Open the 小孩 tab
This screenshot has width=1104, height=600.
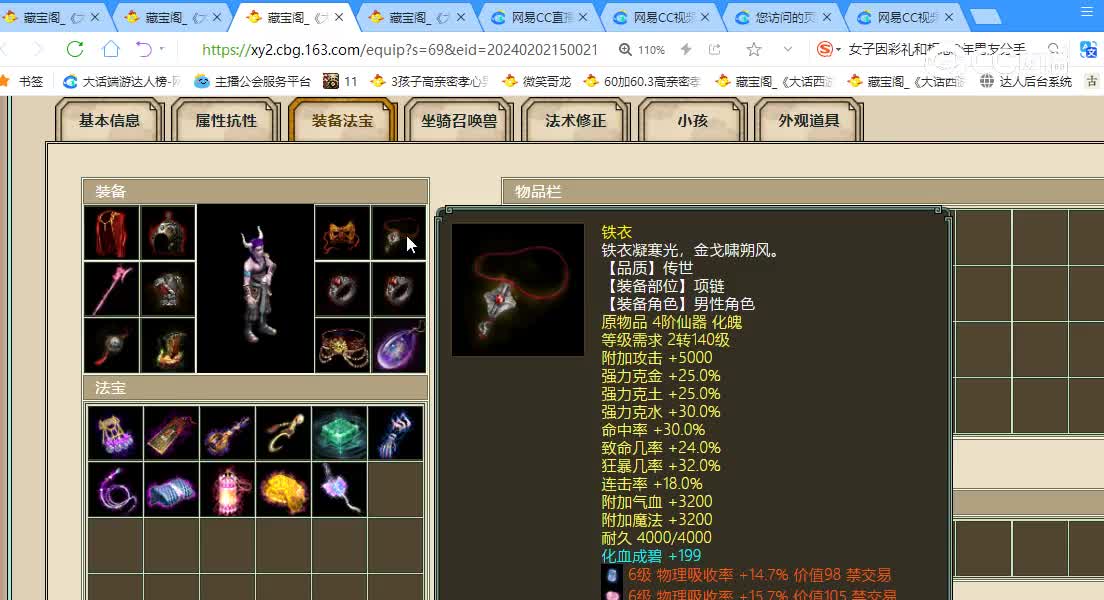(x=692, y=120)
